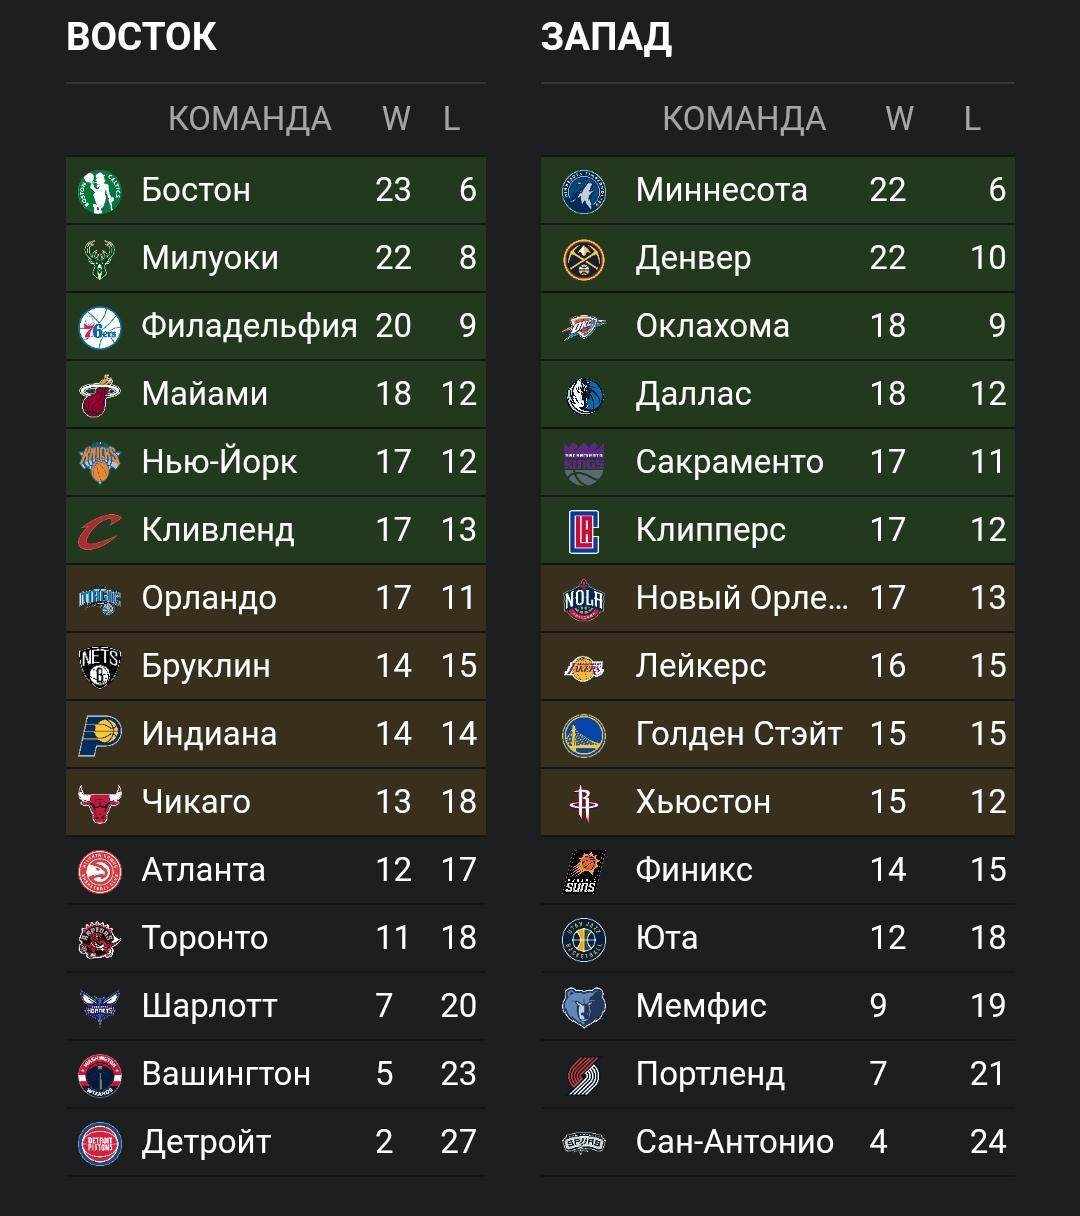The height and width of the screenshot is (1216, 1080).
Task: Select the Denver Nuggets logo
Action: click(584, 258)
